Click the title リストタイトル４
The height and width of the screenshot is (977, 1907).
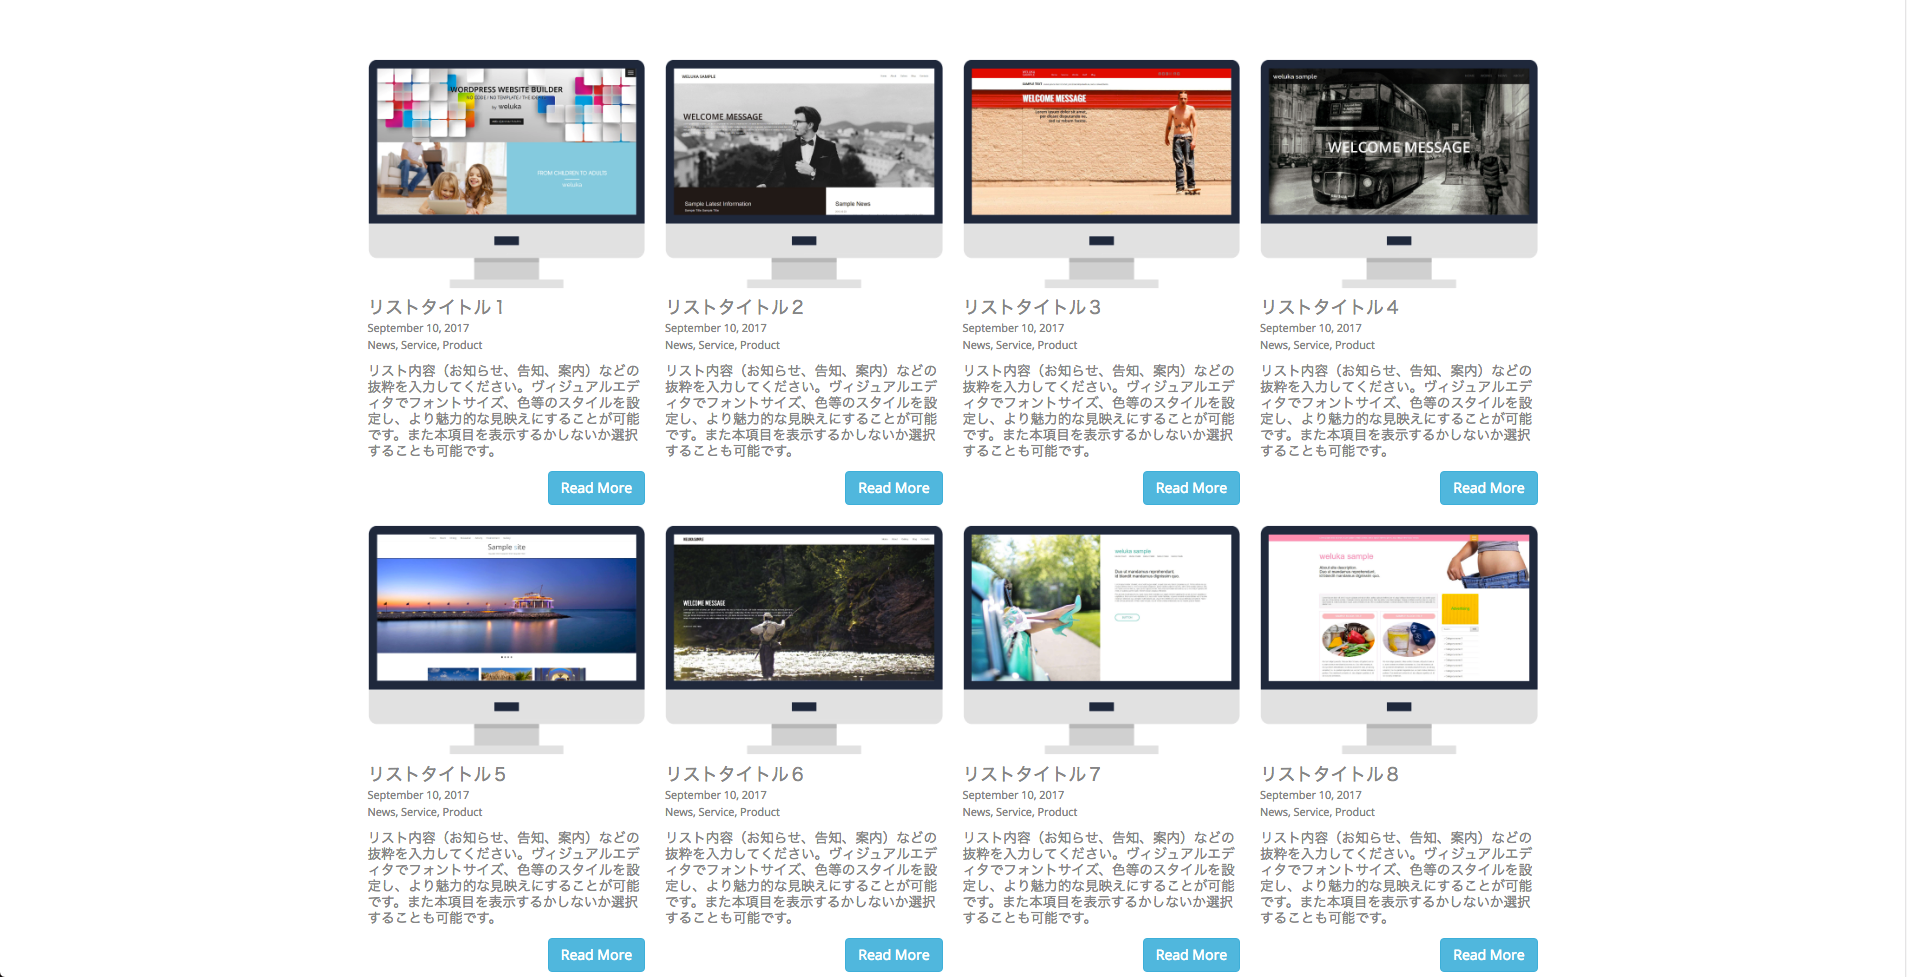pyautogui.click(x=1329, y=307)
